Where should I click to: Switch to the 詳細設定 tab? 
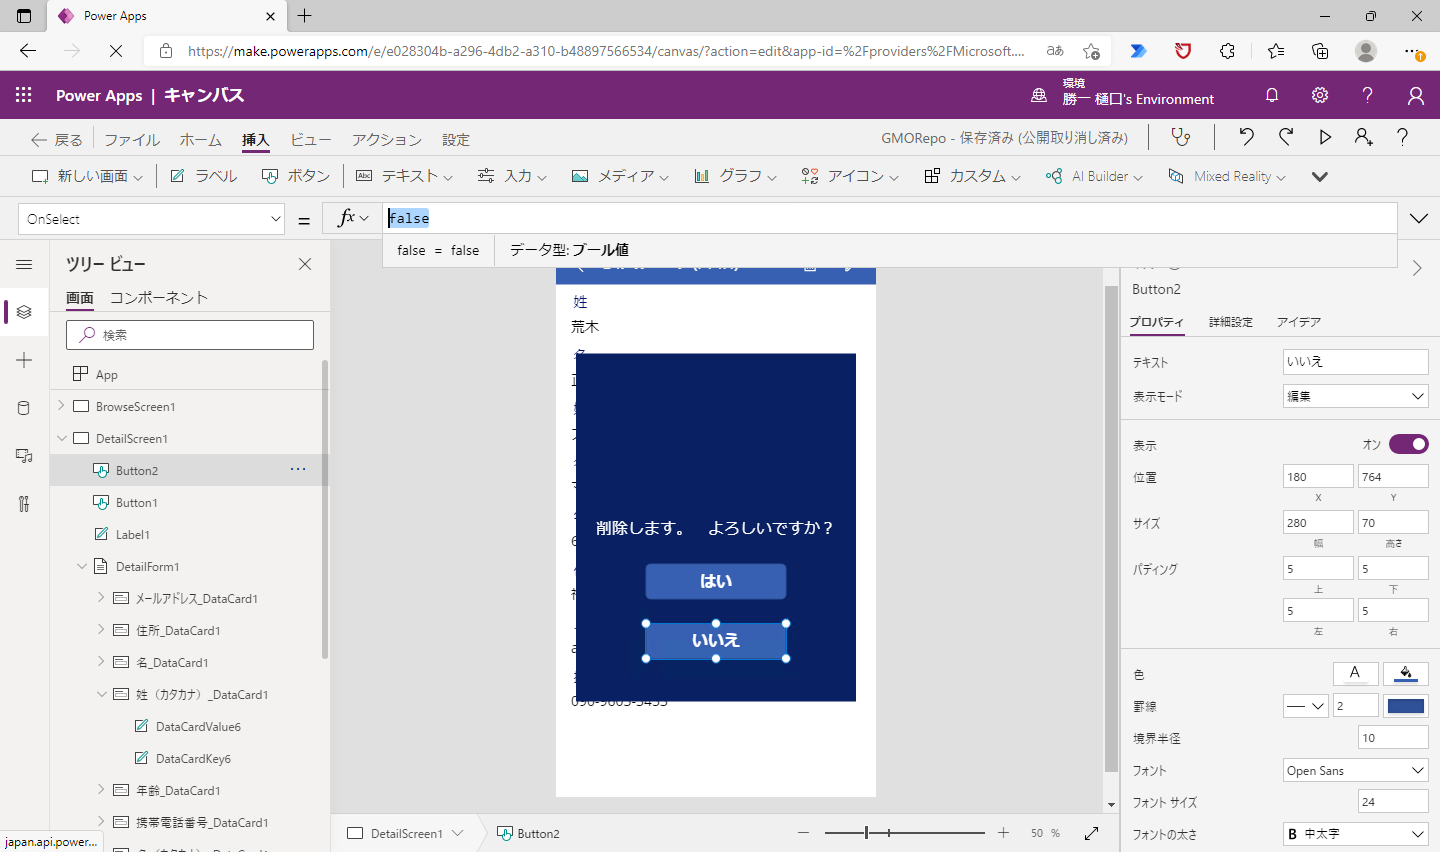coord(1231,322)
